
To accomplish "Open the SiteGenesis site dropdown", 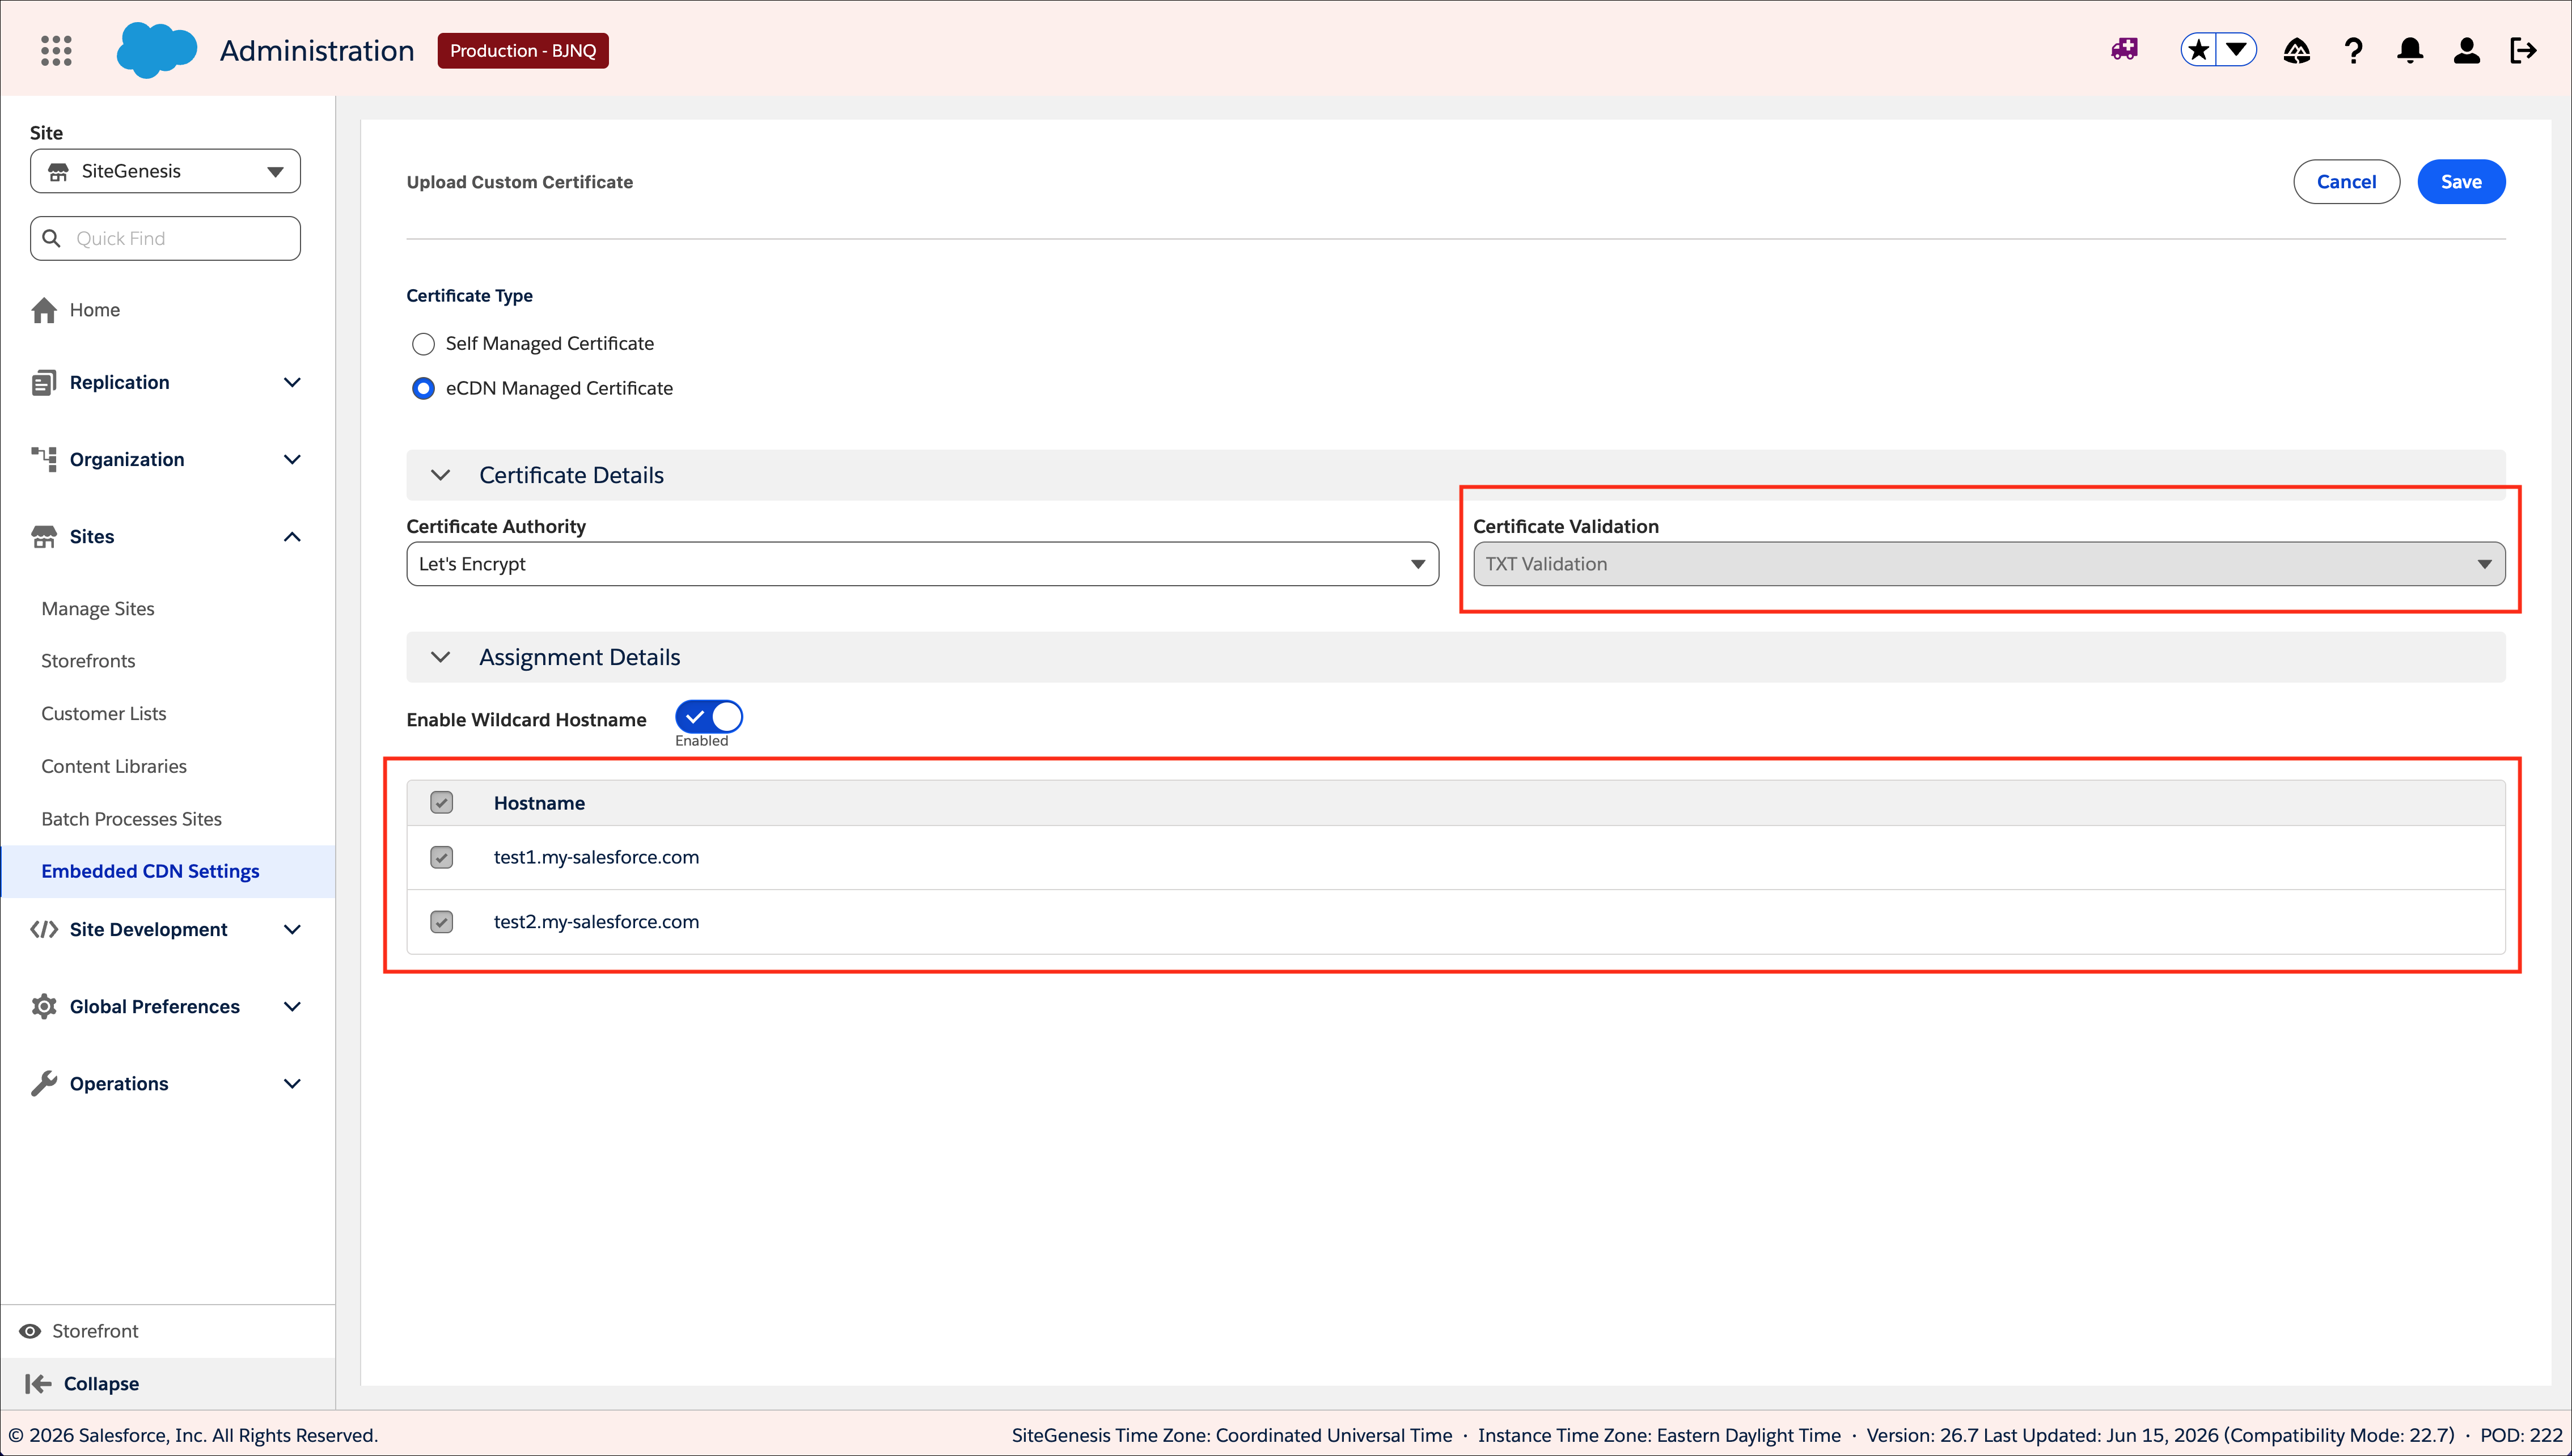I will (165, 171).
